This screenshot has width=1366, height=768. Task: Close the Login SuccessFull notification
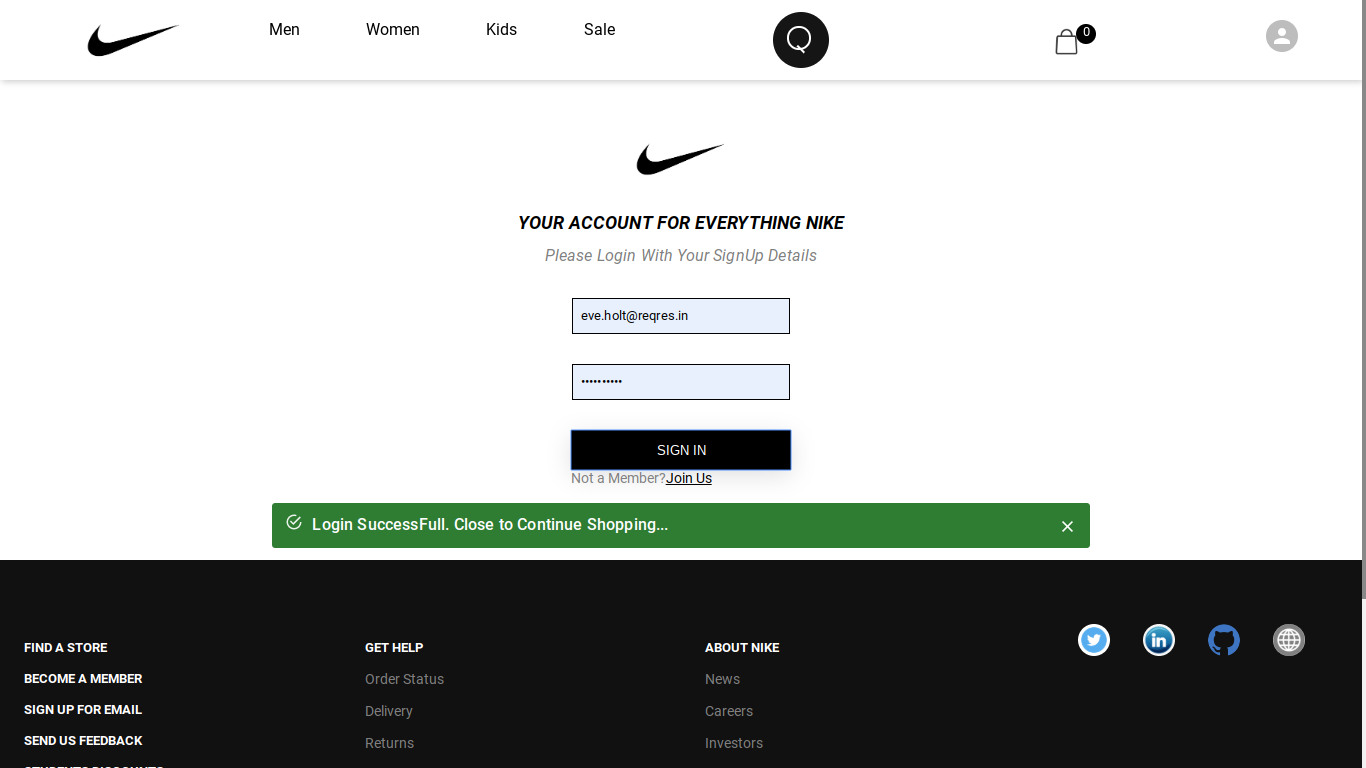(1067, 526)
